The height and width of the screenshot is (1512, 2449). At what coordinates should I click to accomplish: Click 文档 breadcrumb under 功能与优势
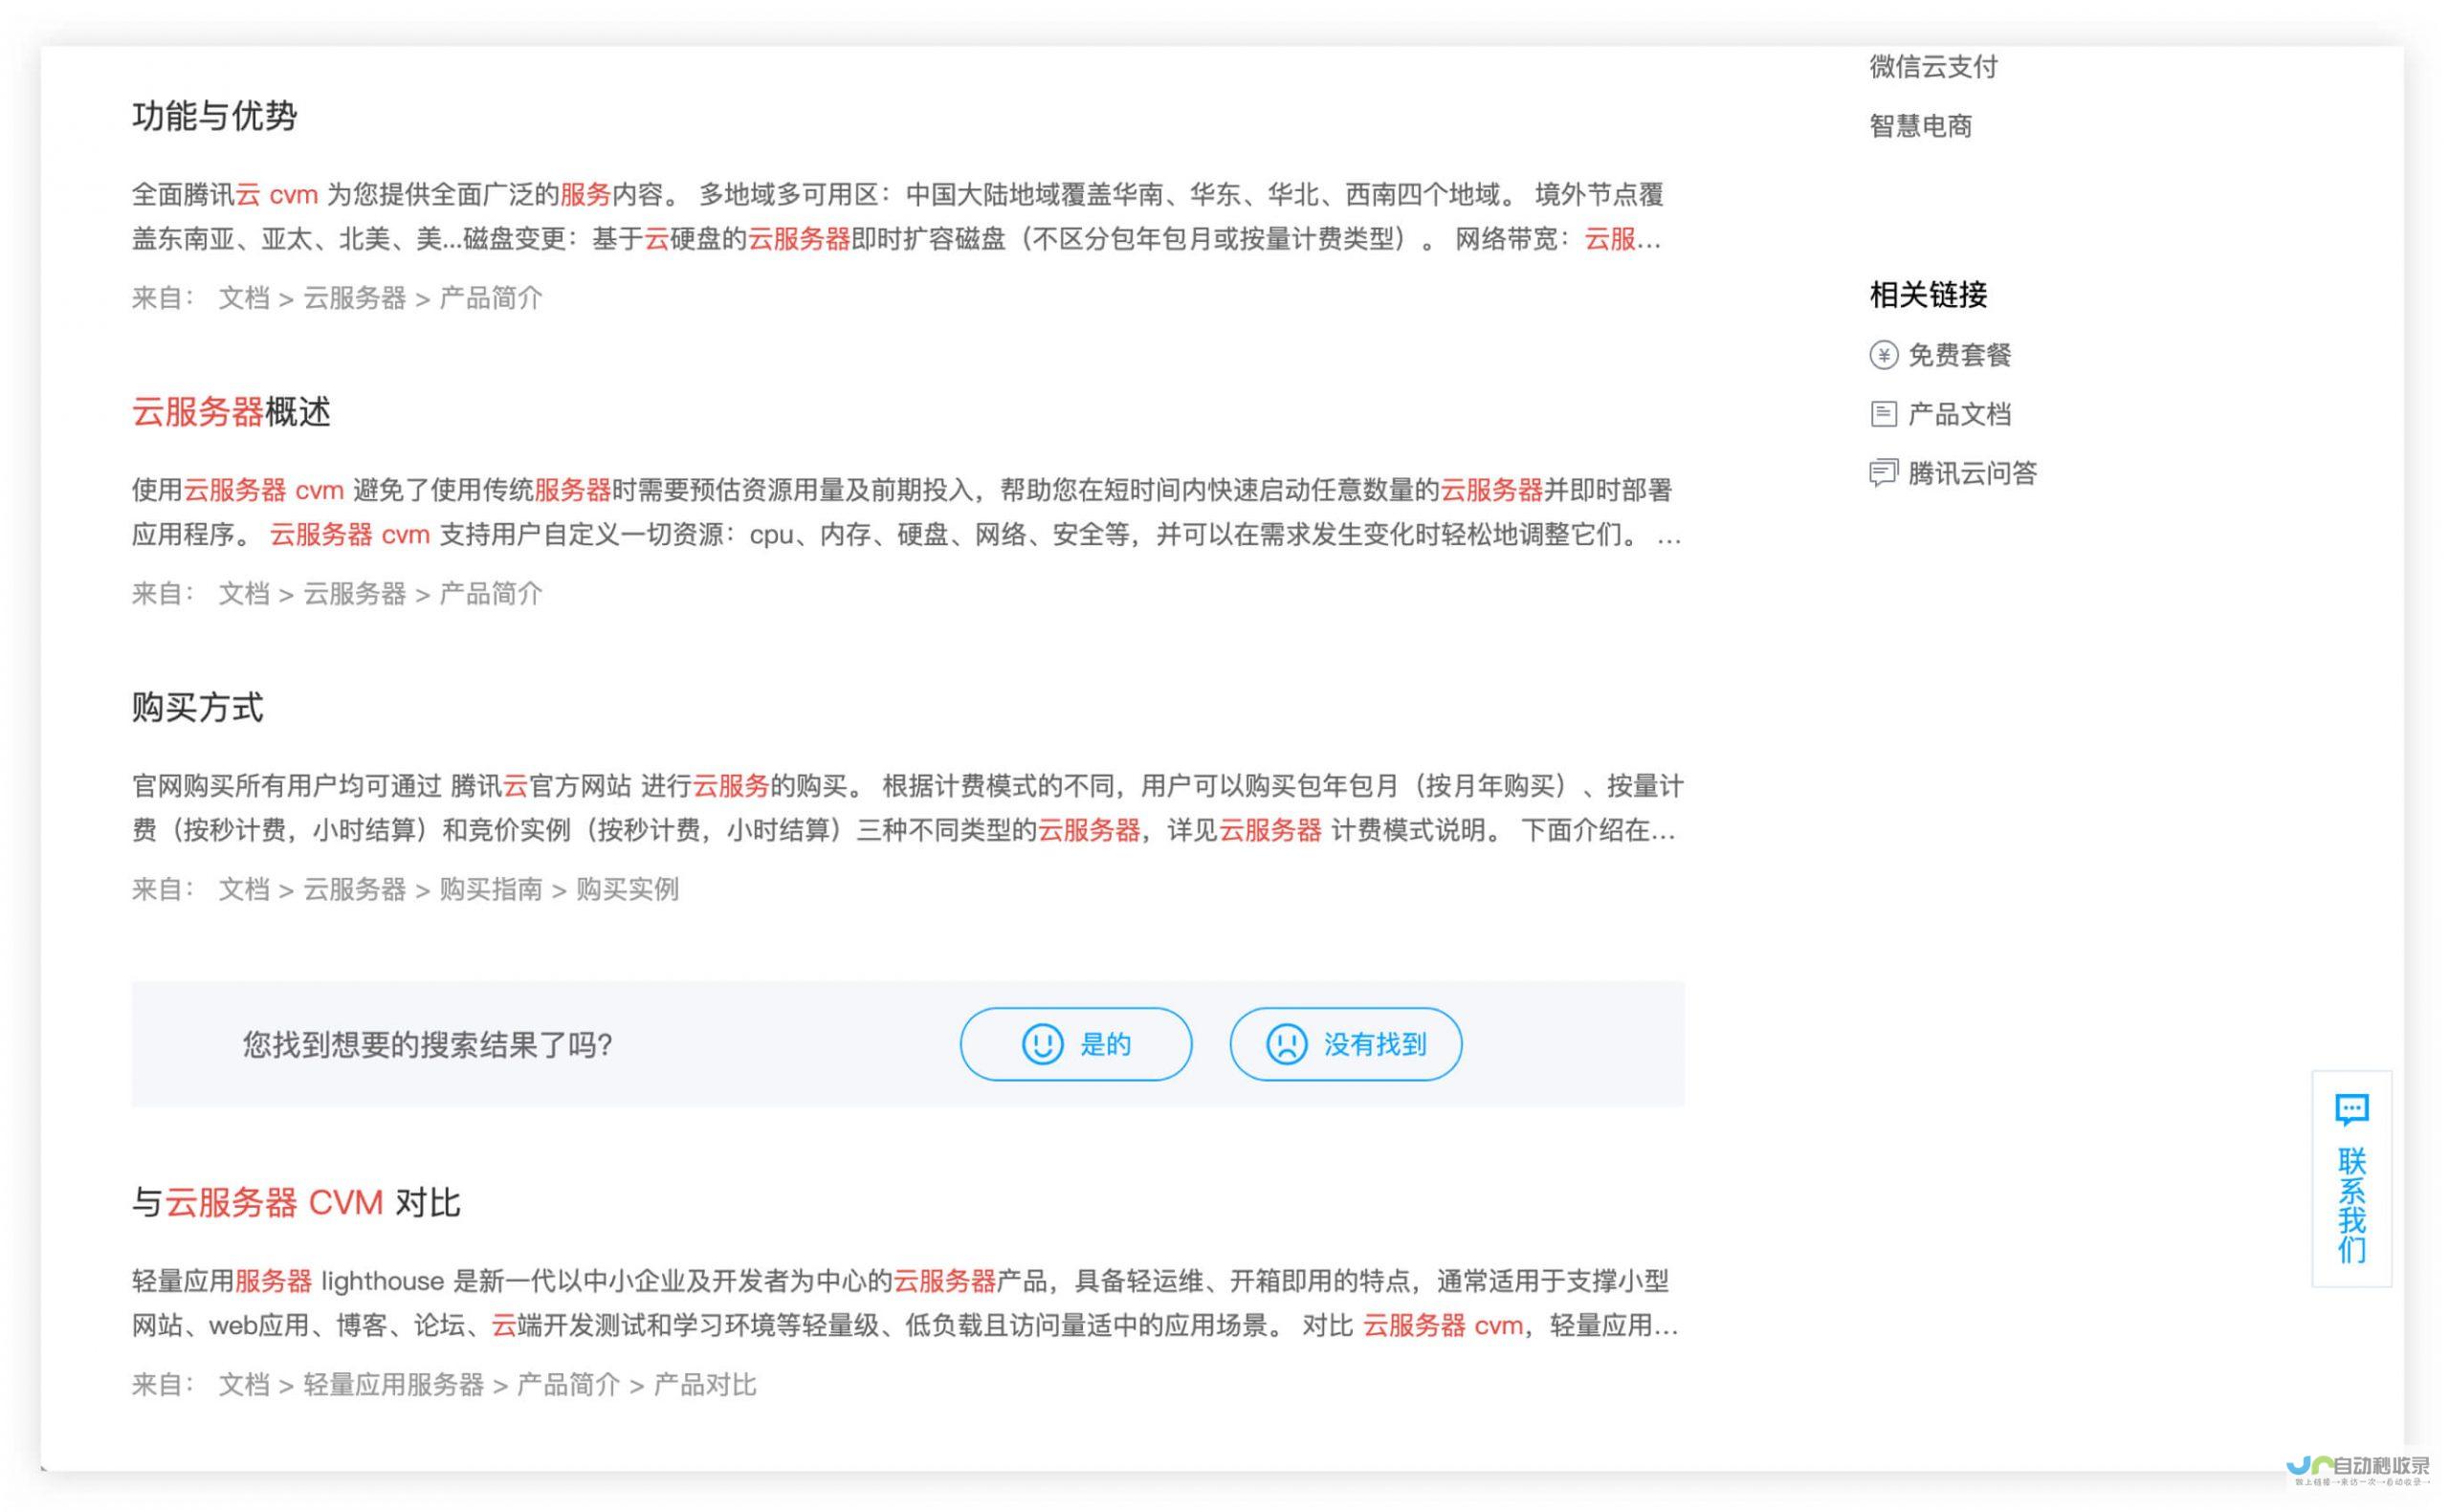point(244,298)
